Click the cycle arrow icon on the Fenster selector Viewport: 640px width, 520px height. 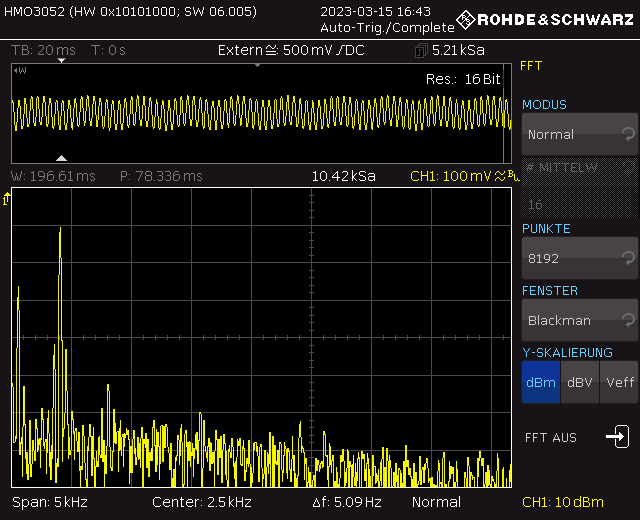click(627, 320)
